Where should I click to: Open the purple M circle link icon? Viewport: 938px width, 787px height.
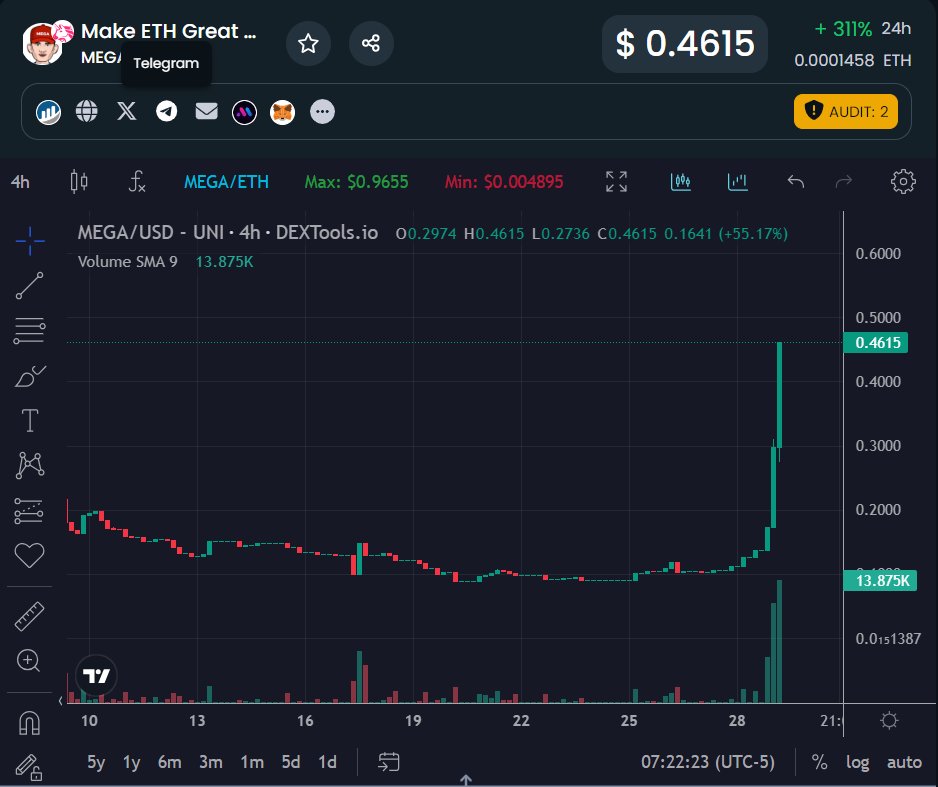(x=244, y=112)
